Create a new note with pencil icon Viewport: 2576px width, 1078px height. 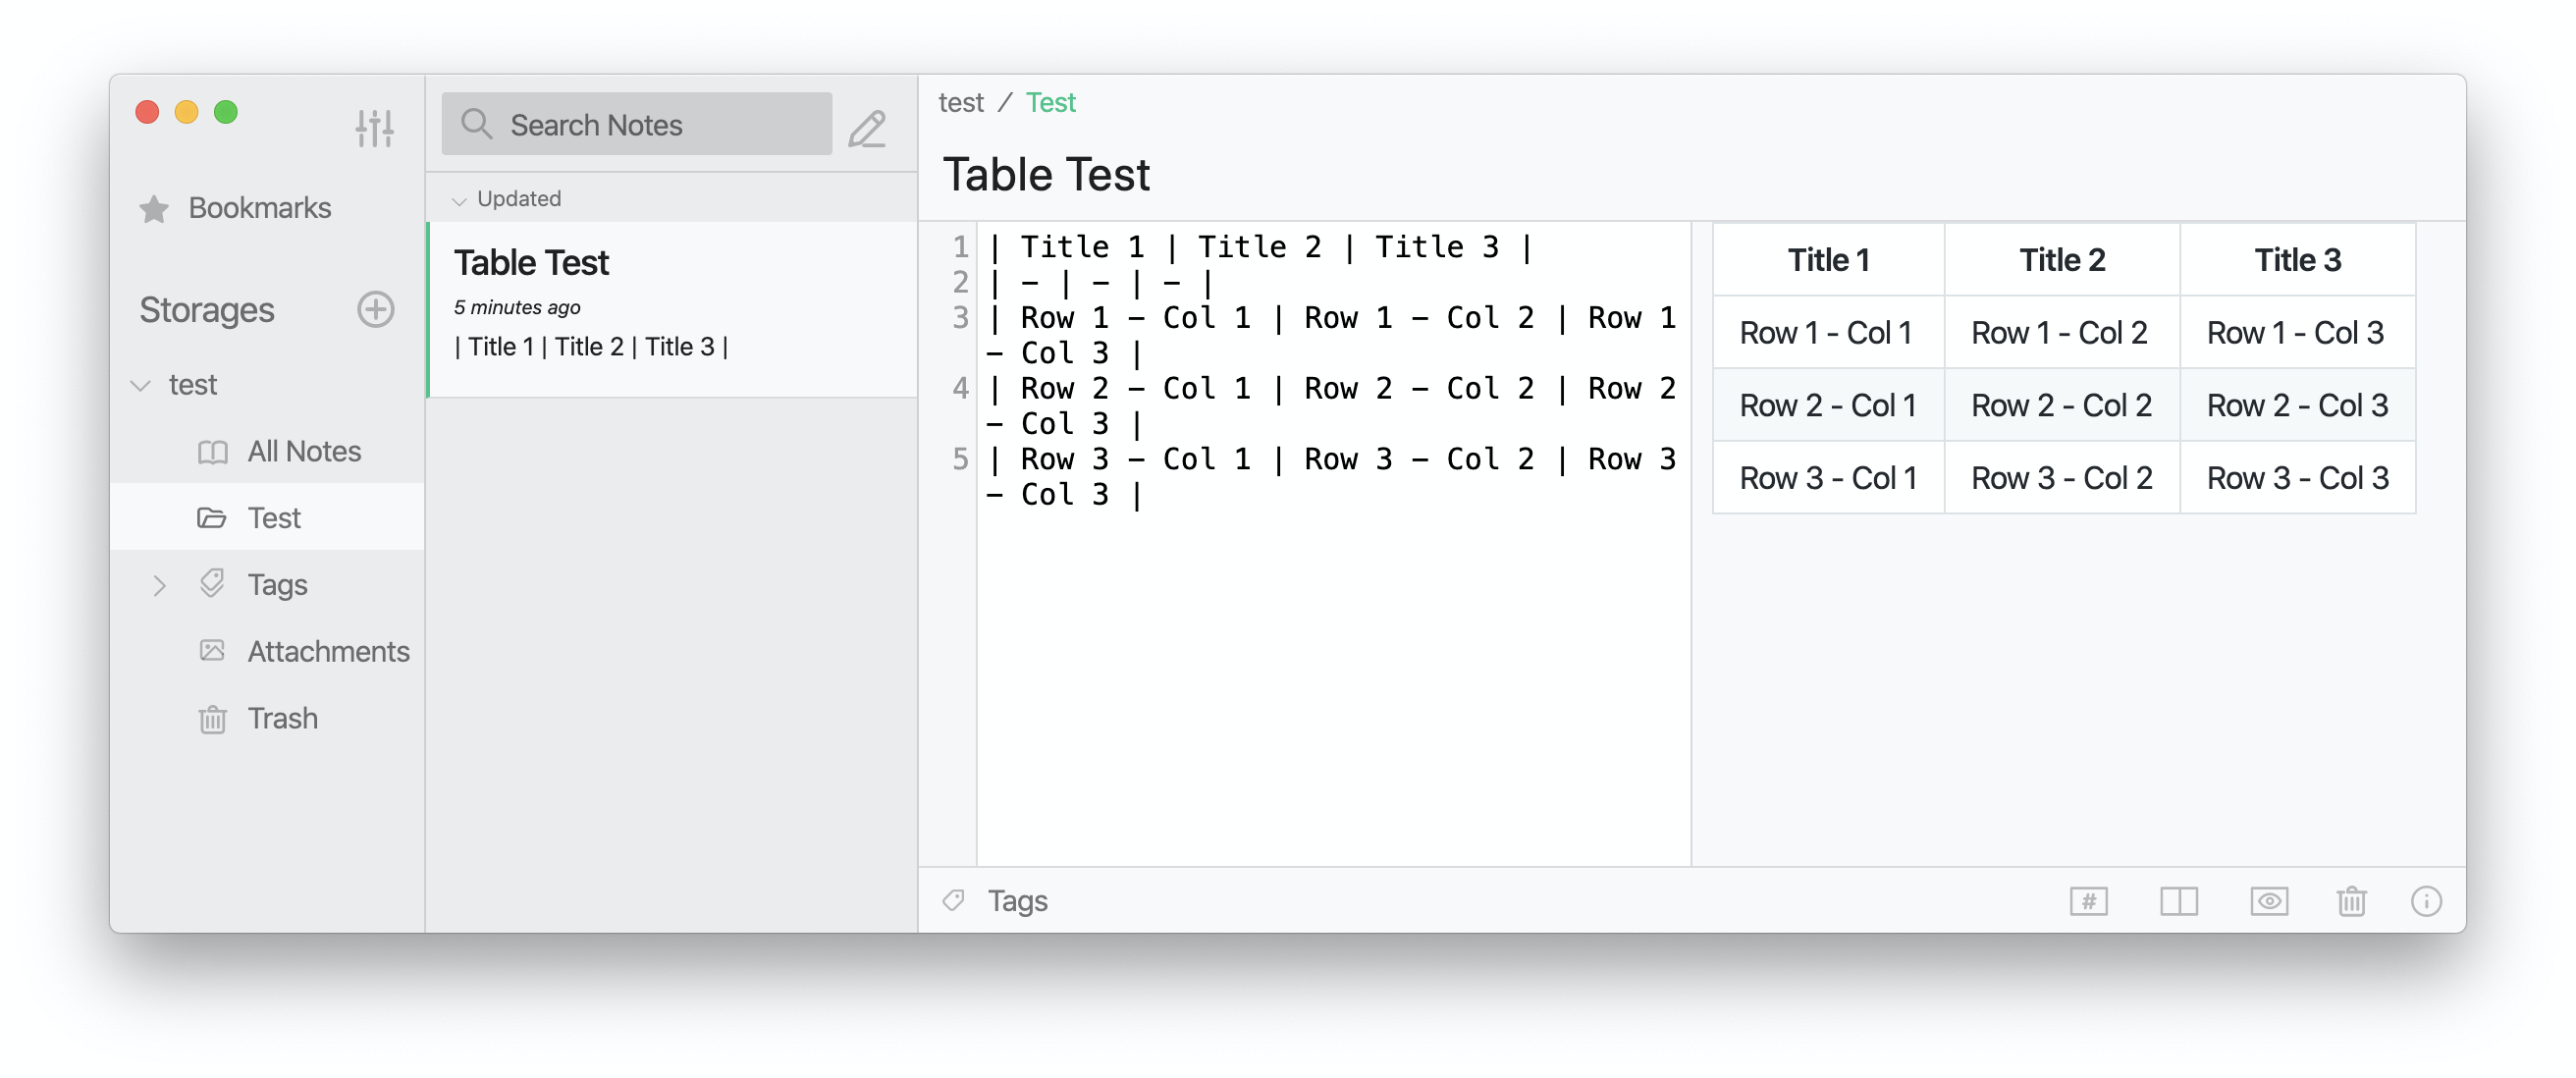pyautogui.click(x=867, y=128)
